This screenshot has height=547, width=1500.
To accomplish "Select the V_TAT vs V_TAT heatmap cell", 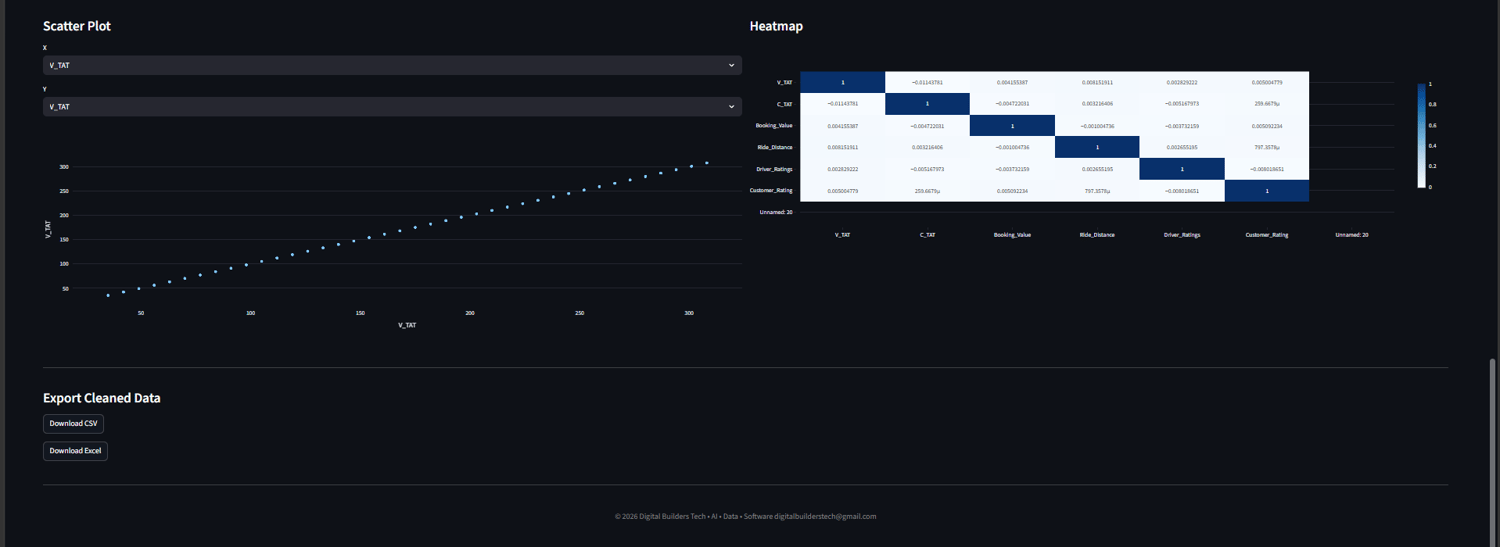I will (x=842, y=82).
